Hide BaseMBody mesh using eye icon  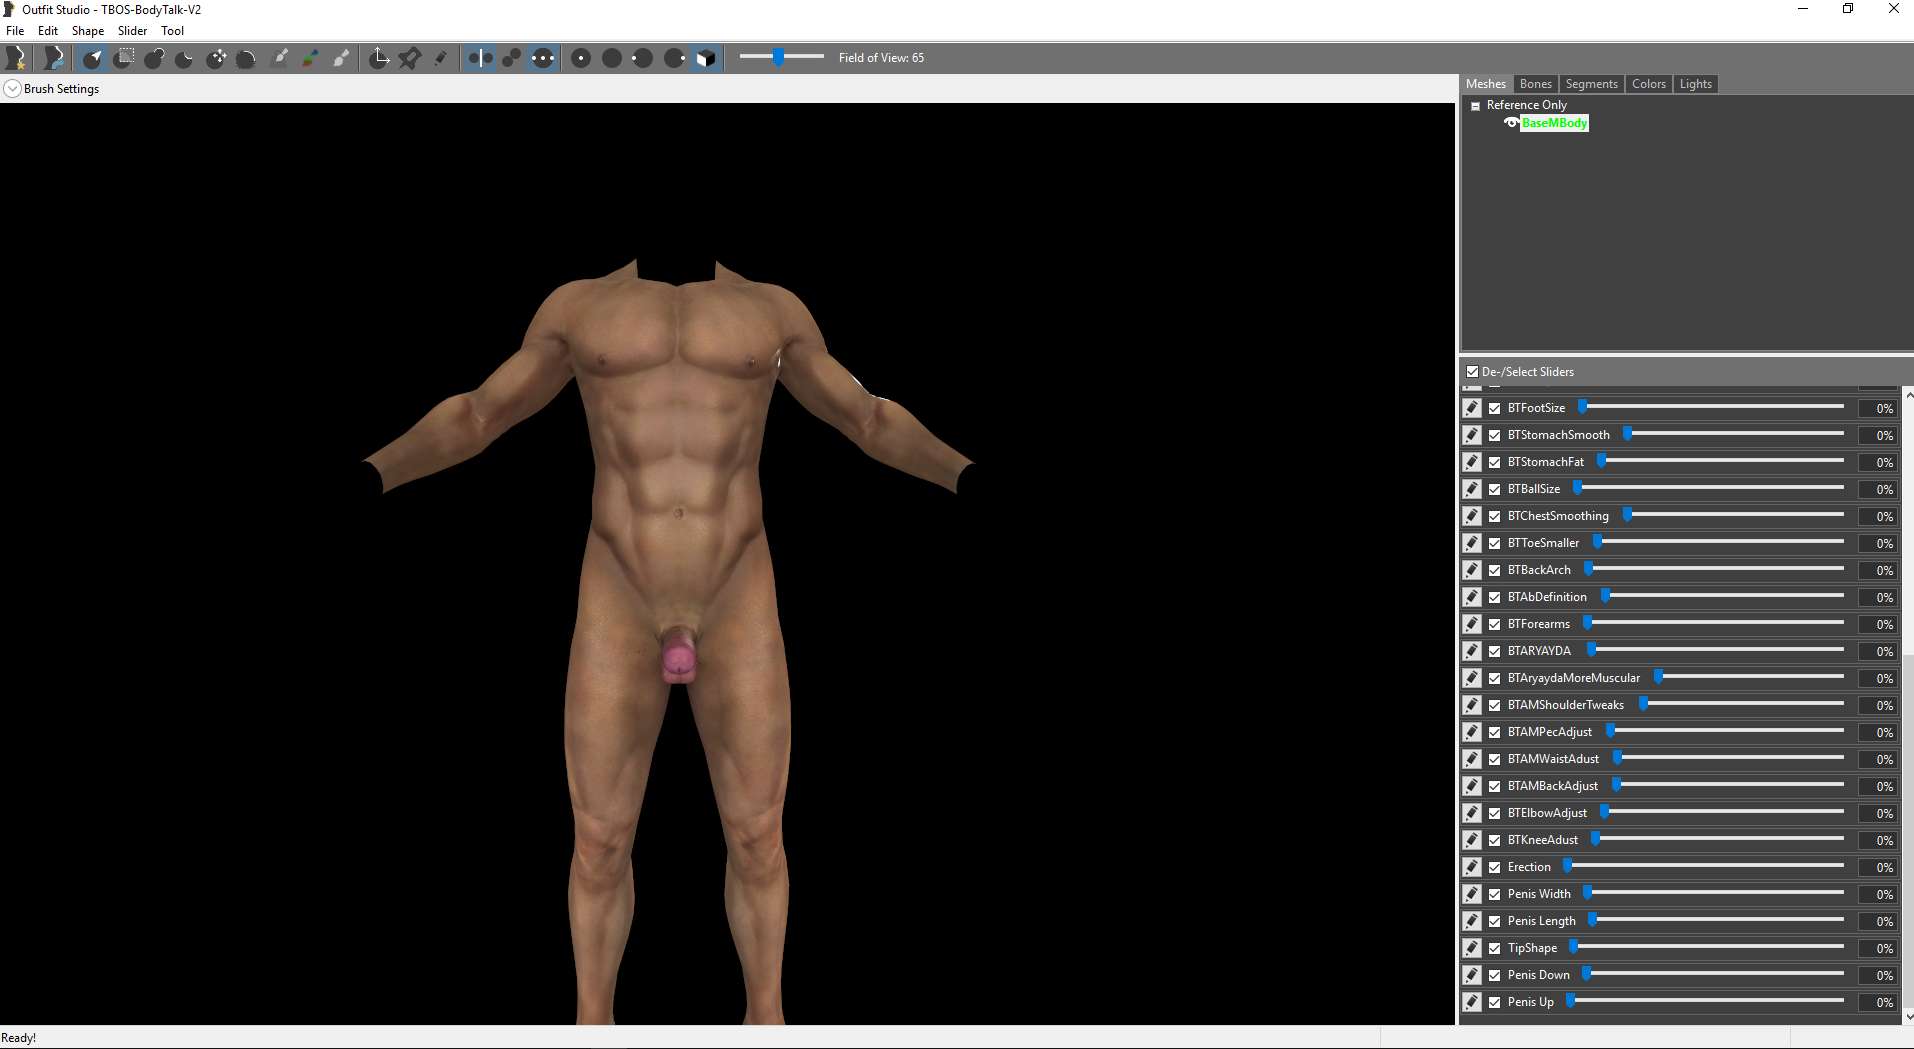pyautogui.click(x=1511, y=123)
